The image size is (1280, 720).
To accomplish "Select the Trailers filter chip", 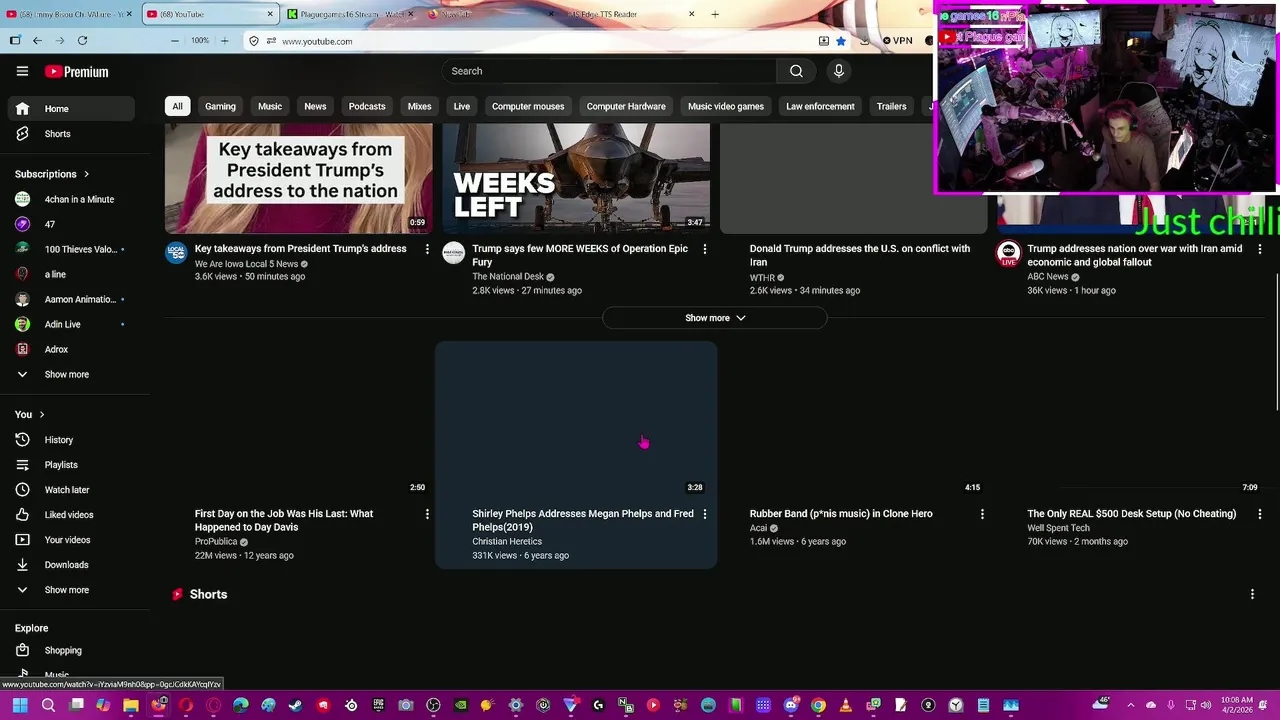I will point(891,106).
